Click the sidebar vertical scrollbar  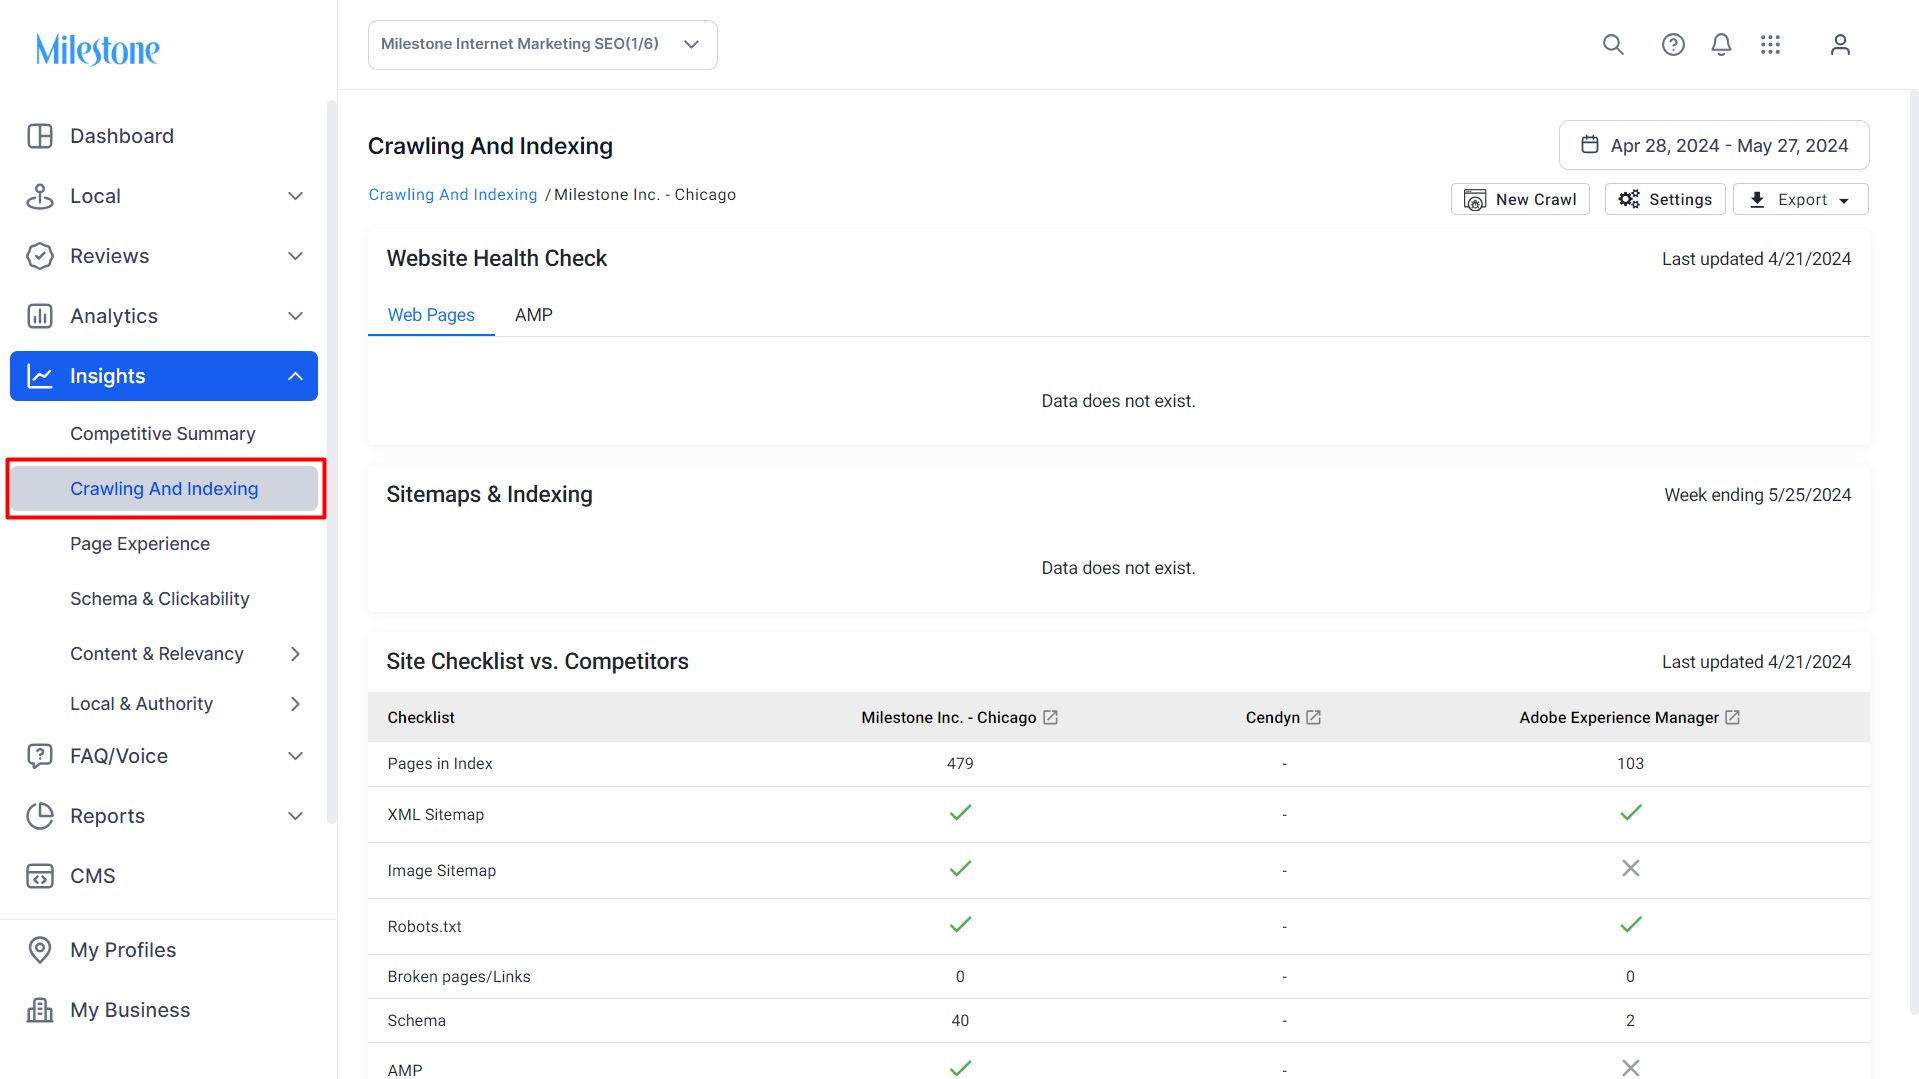(x=332, y=460)
